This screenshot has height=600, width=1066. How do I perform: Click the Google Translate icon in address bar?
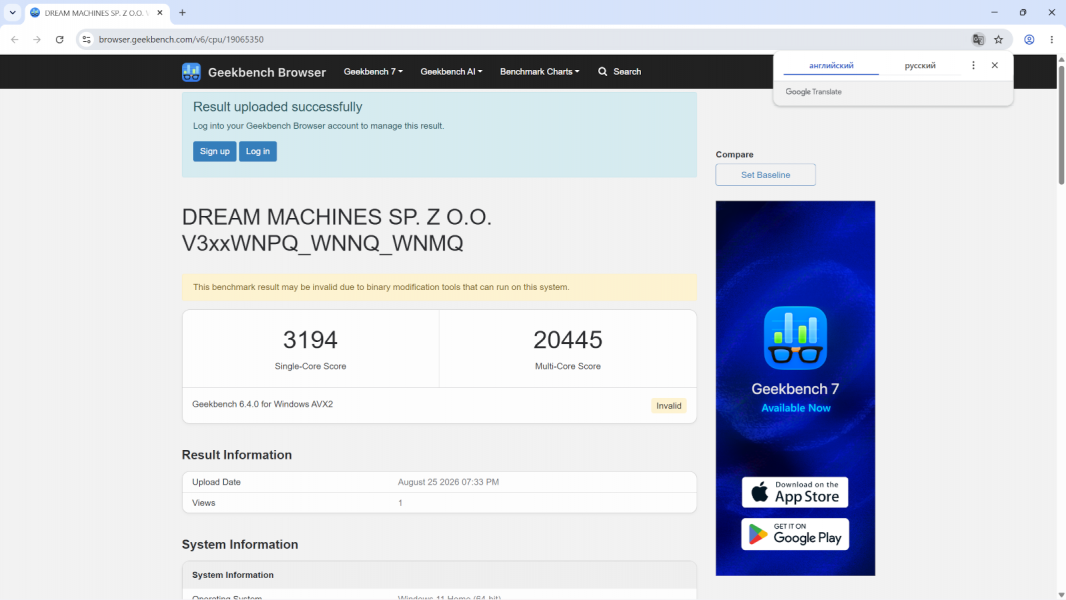tap(978, 39)
